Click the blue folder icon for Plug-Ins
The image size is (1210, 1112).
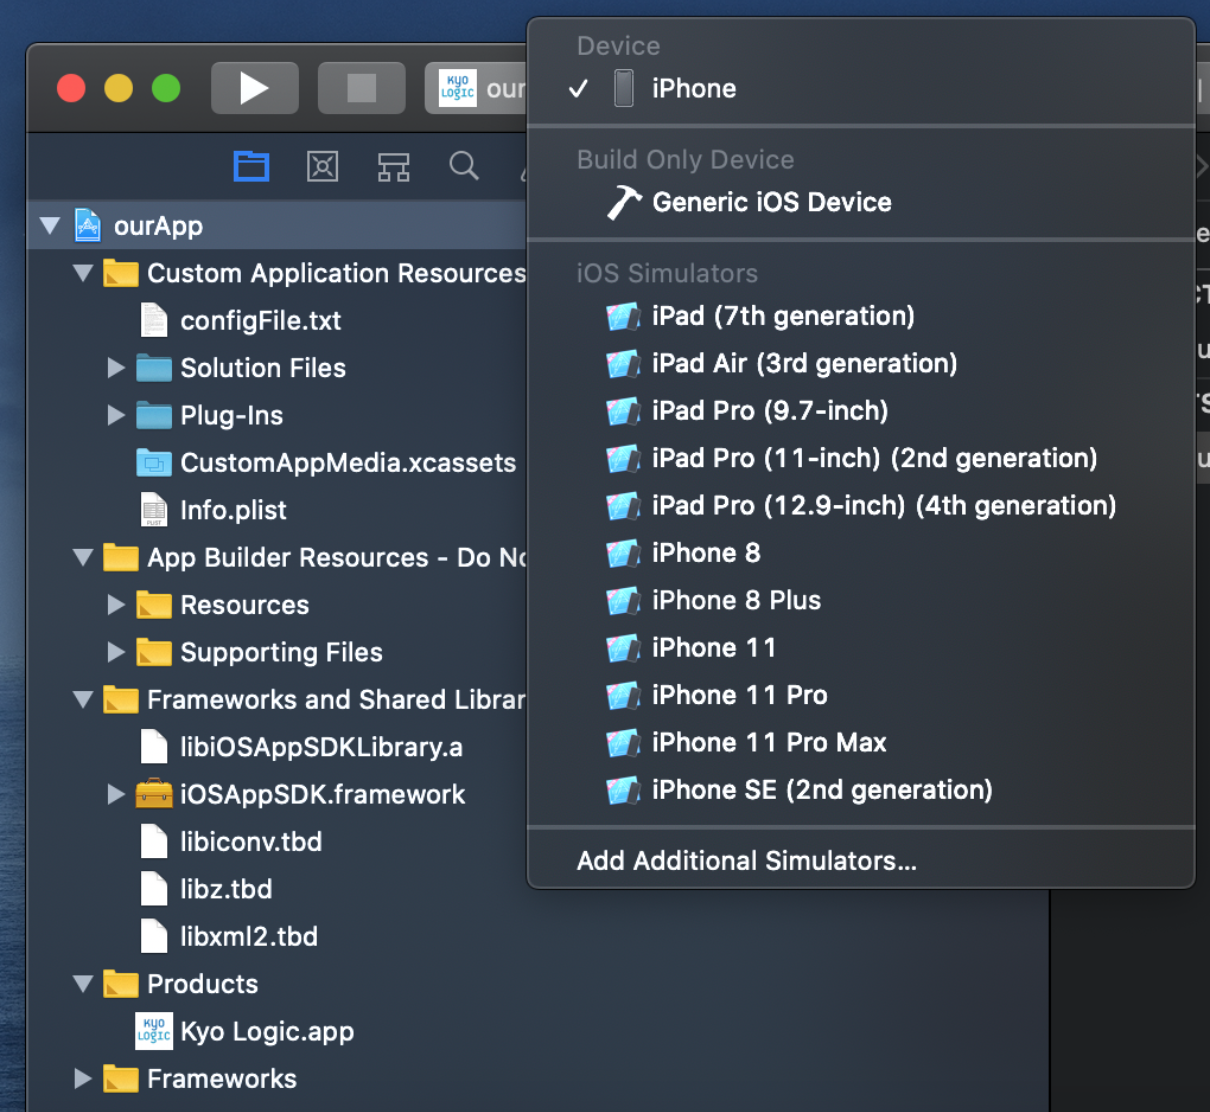pyautogui.click(x=154, y=415)
